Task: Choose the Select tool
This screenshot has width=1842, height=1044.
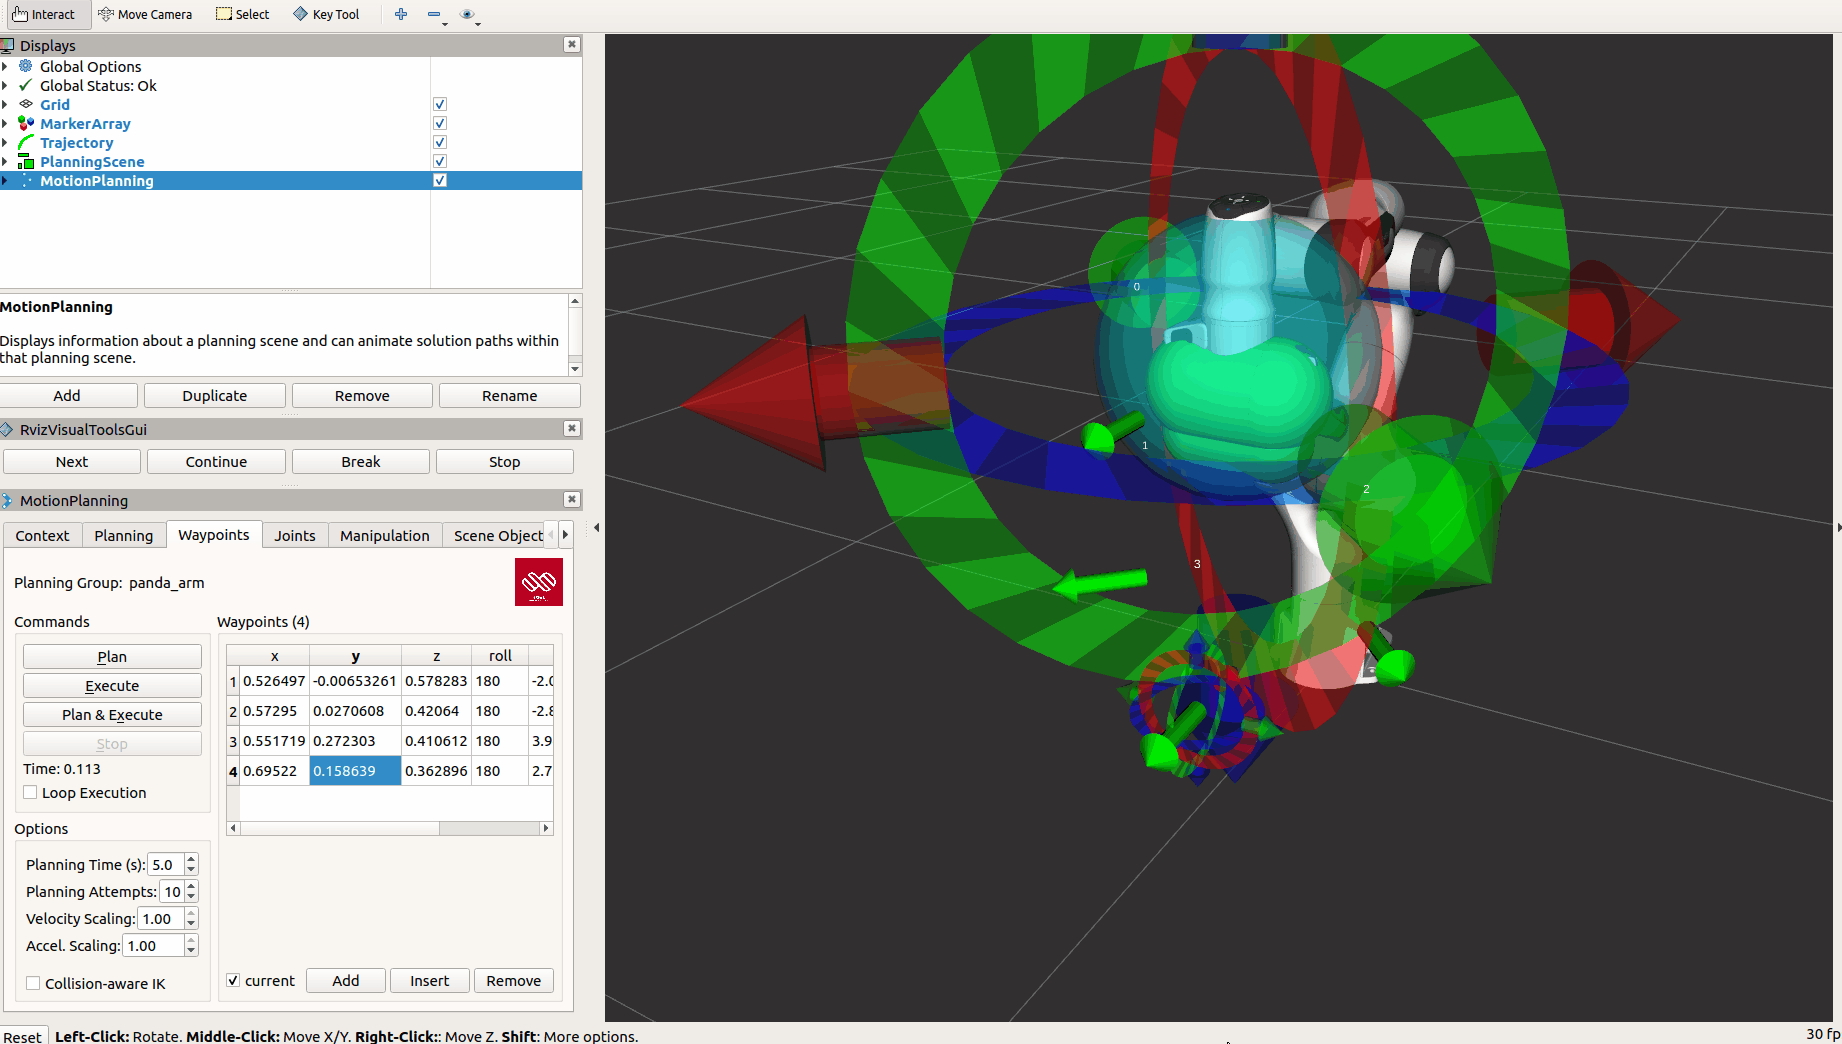Action: (243, 14)
